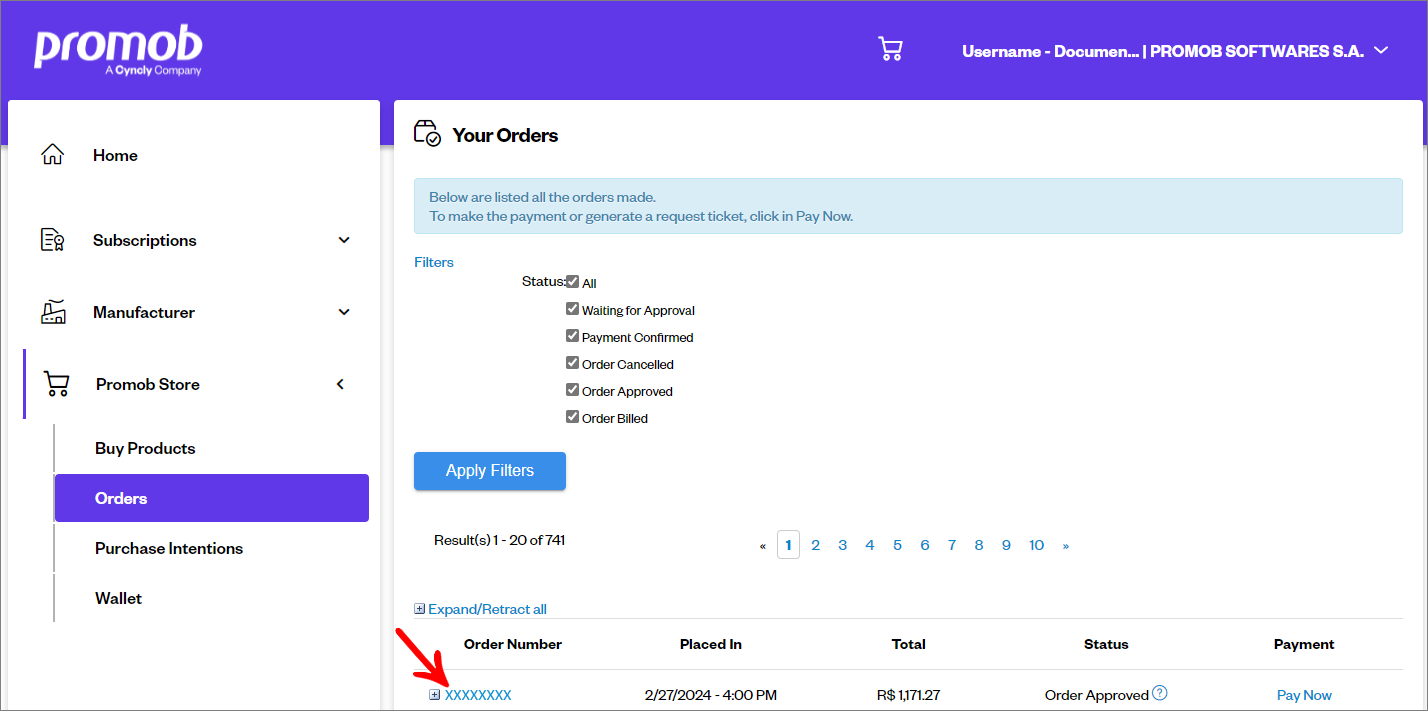Go to page 3 of results
This screenshot has width=1428, height=711.
point(843,545)
